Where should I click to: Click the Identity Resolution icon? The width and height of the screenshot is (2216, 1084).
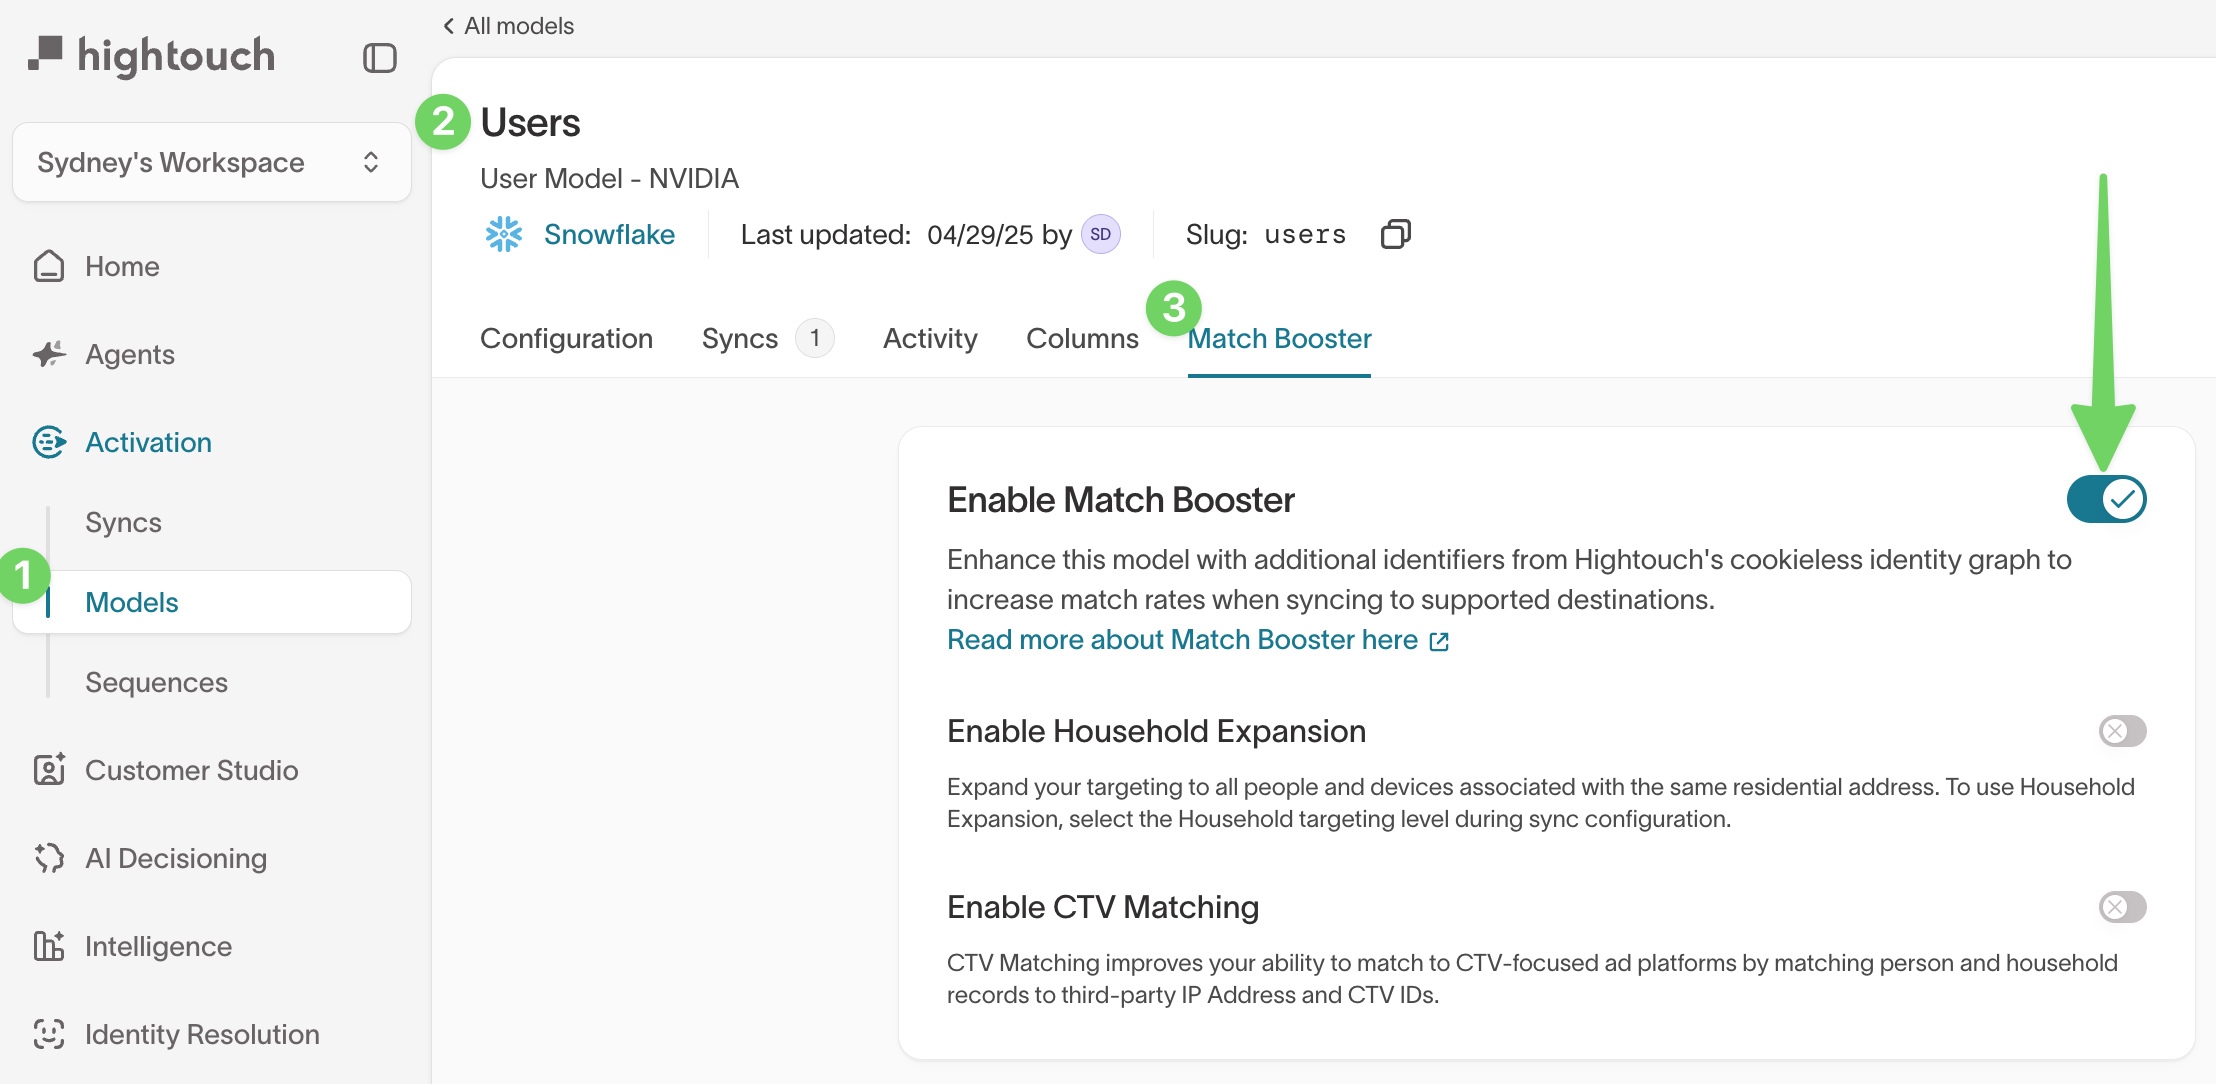coord(49,1034)
